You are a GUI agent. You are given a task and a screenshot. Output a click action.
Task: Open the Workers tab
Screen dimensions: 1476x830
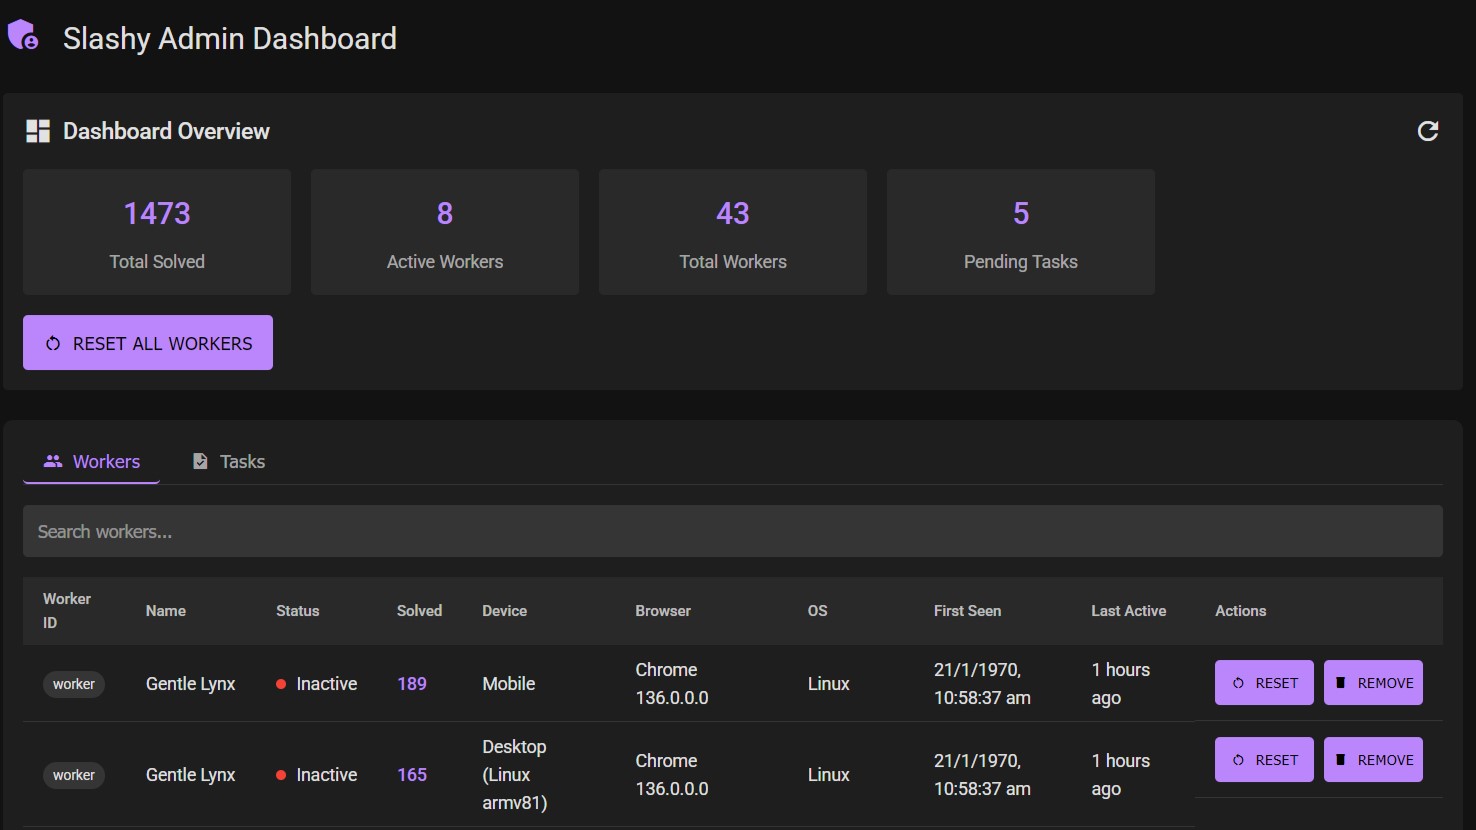(91, 461)
